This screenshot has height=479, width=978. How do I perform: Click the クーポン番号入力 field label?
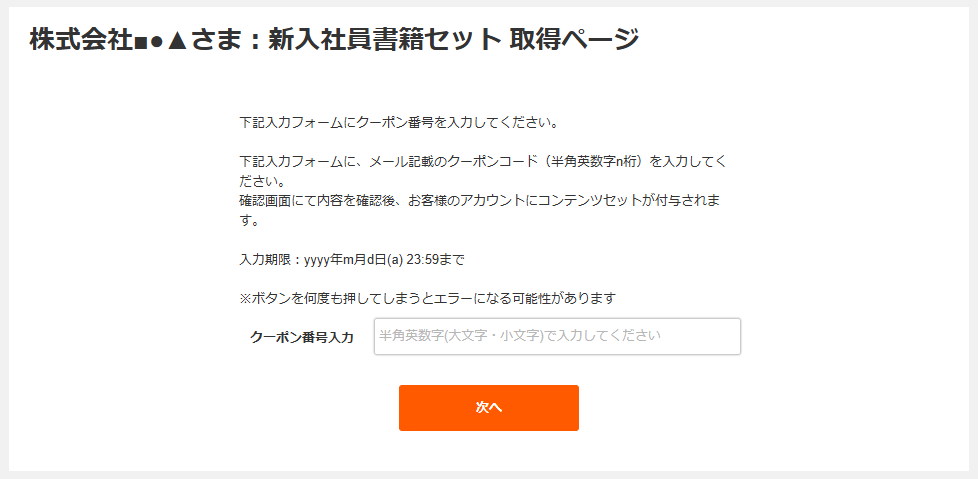[301, 337]
